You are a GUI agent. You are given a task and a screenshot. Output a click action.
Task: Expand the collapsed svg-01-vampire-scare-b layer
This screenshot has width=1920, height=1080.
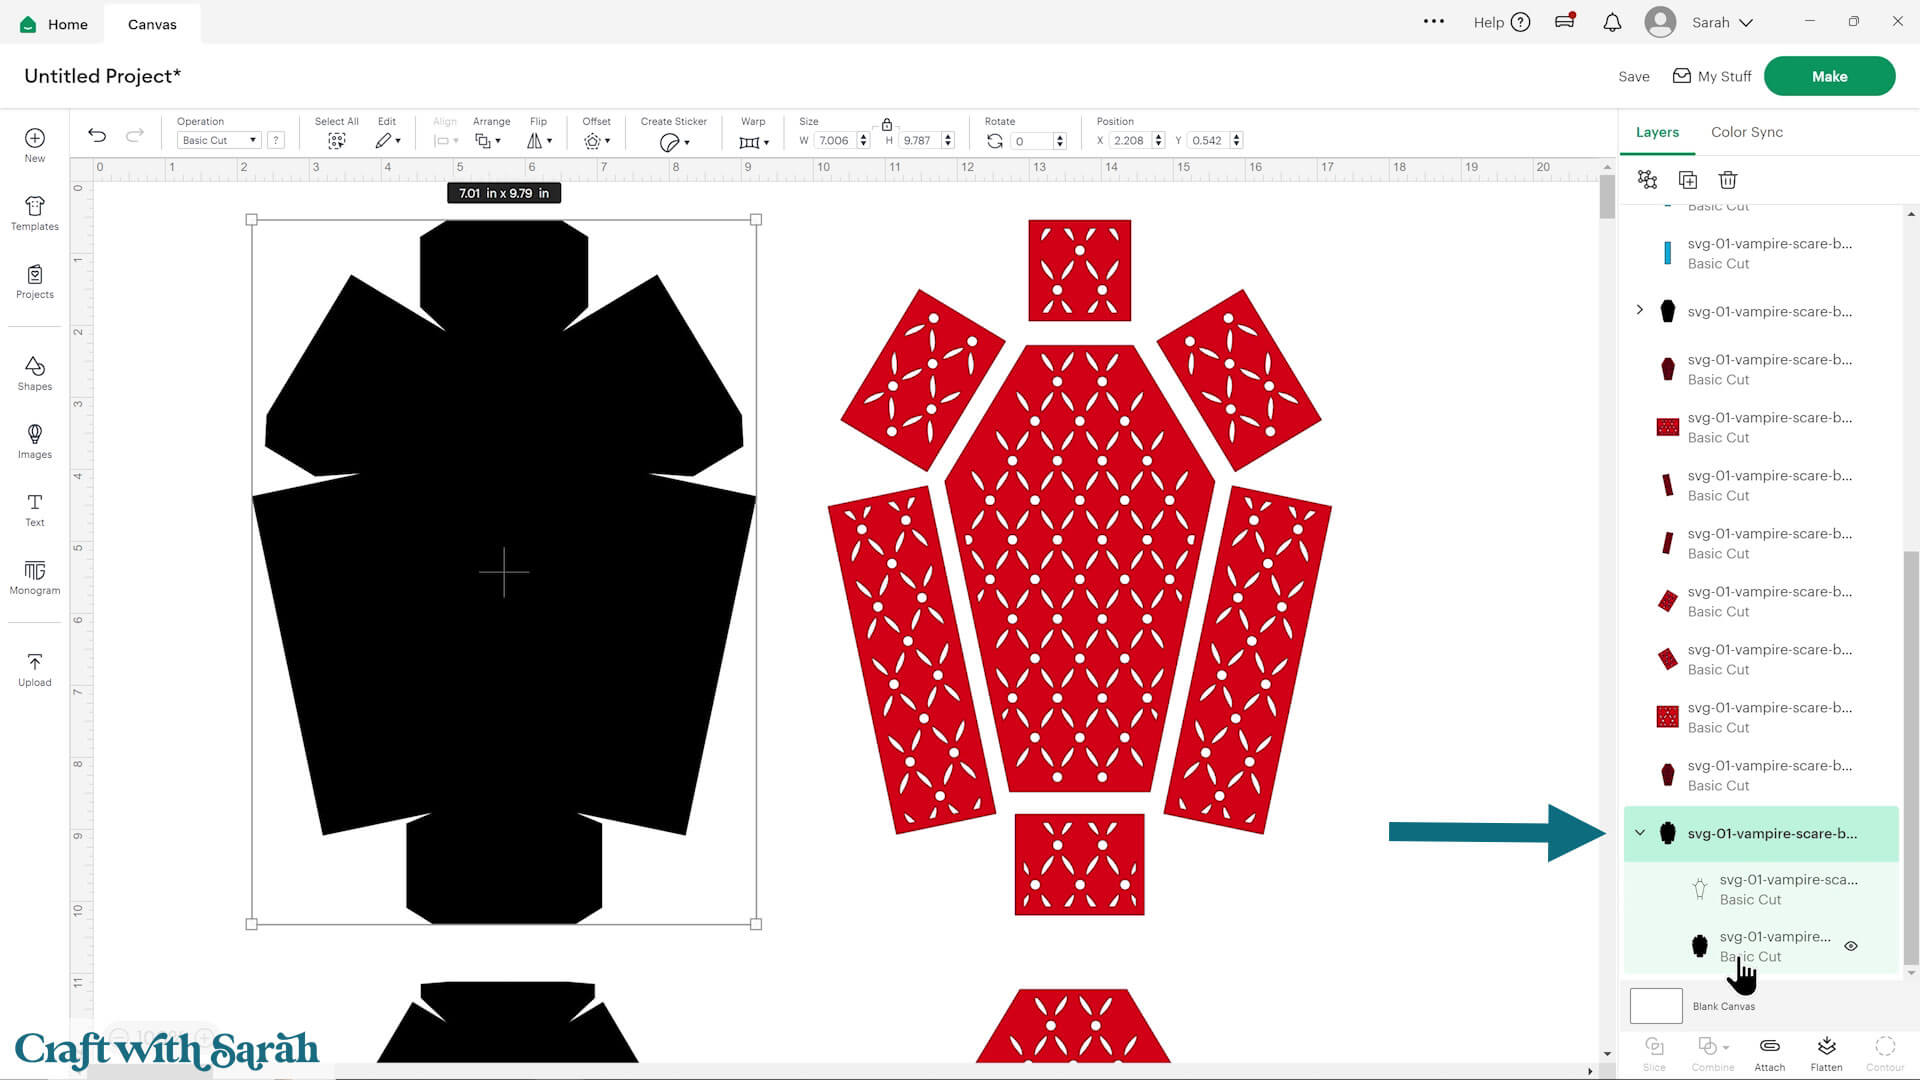click(1640, 310)
